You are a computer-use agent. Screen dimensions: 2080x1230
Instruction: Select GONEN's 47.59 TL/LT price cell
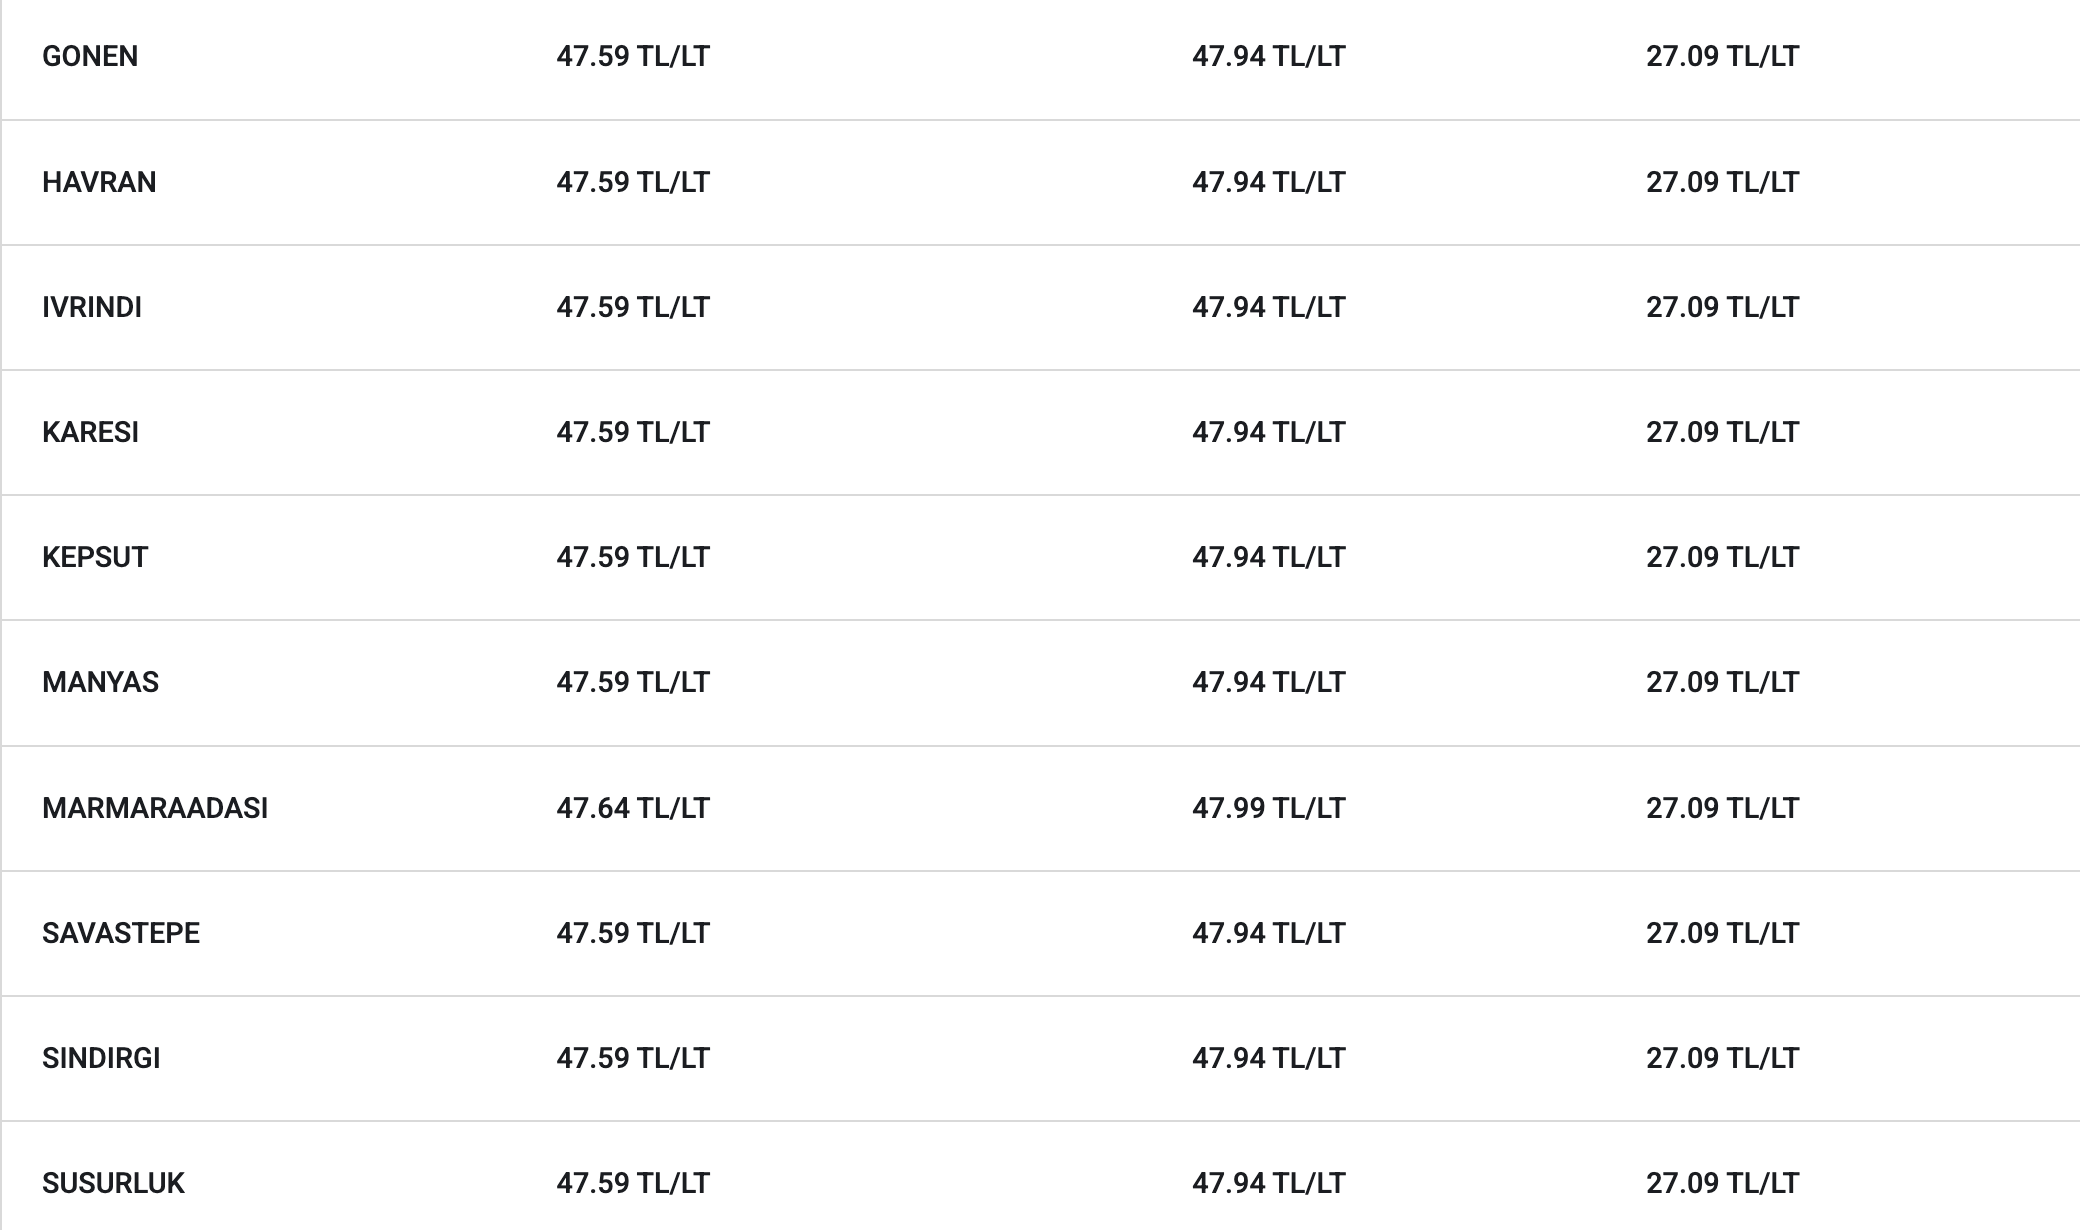(x=633, y=56)
